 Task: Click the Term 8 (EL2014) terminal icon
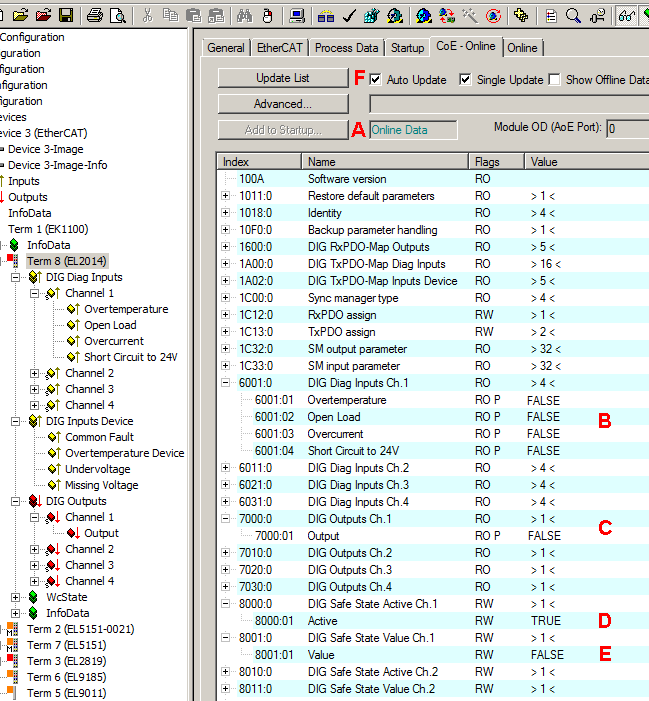(13, 261)
